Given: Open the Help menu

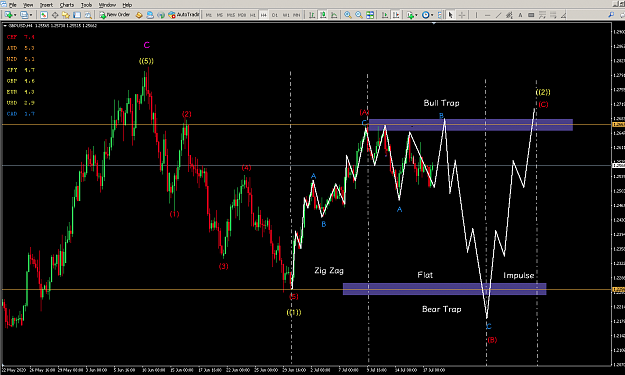Looking at the screenshot, I should (x=127, y=5).
